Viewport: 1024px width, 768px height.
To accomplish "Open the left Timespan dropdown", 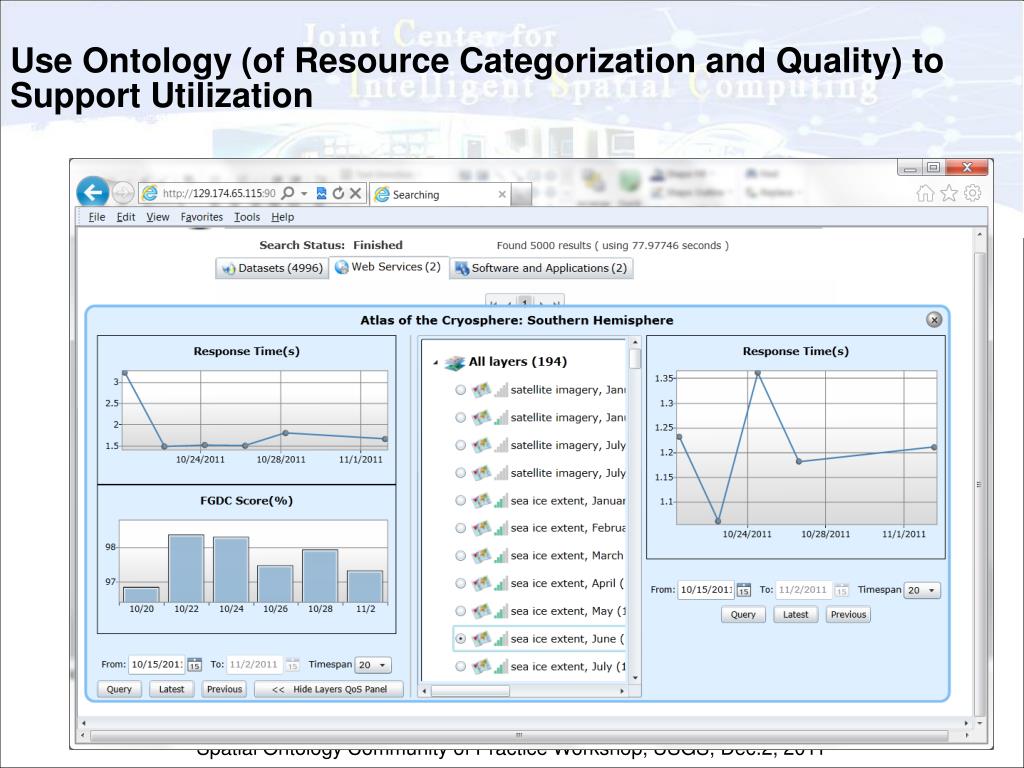I will [374, 664].
